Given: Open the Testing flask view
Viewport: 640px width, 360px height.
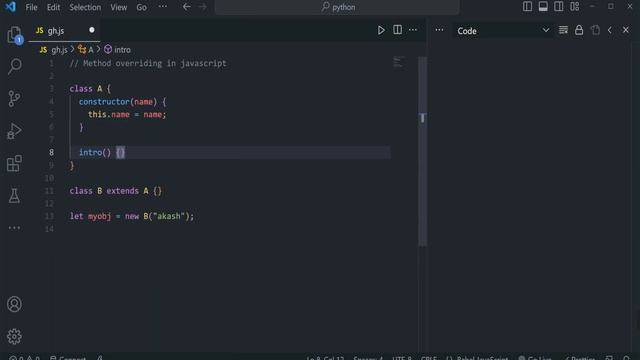Looking at the screenshot, I should point(14,196).
